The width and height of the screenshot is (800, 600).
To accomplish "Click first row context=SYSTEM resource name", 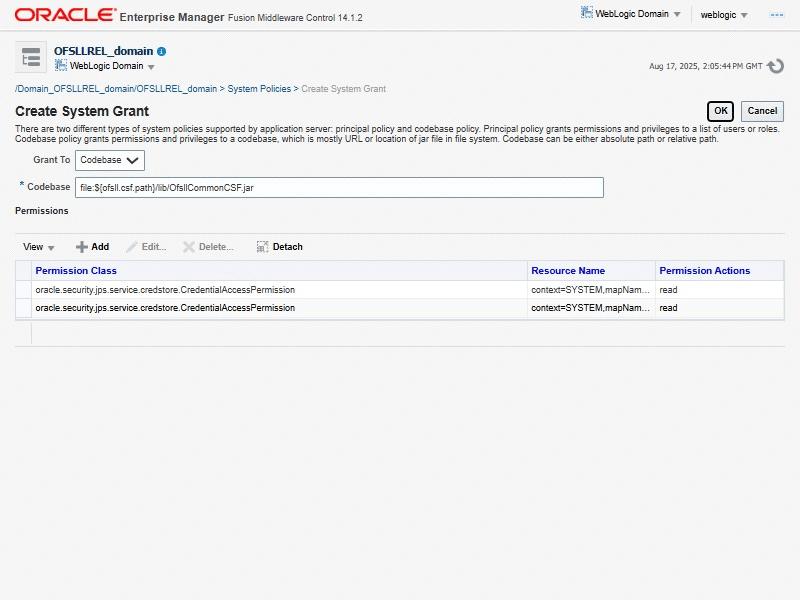I will point(590,290).
